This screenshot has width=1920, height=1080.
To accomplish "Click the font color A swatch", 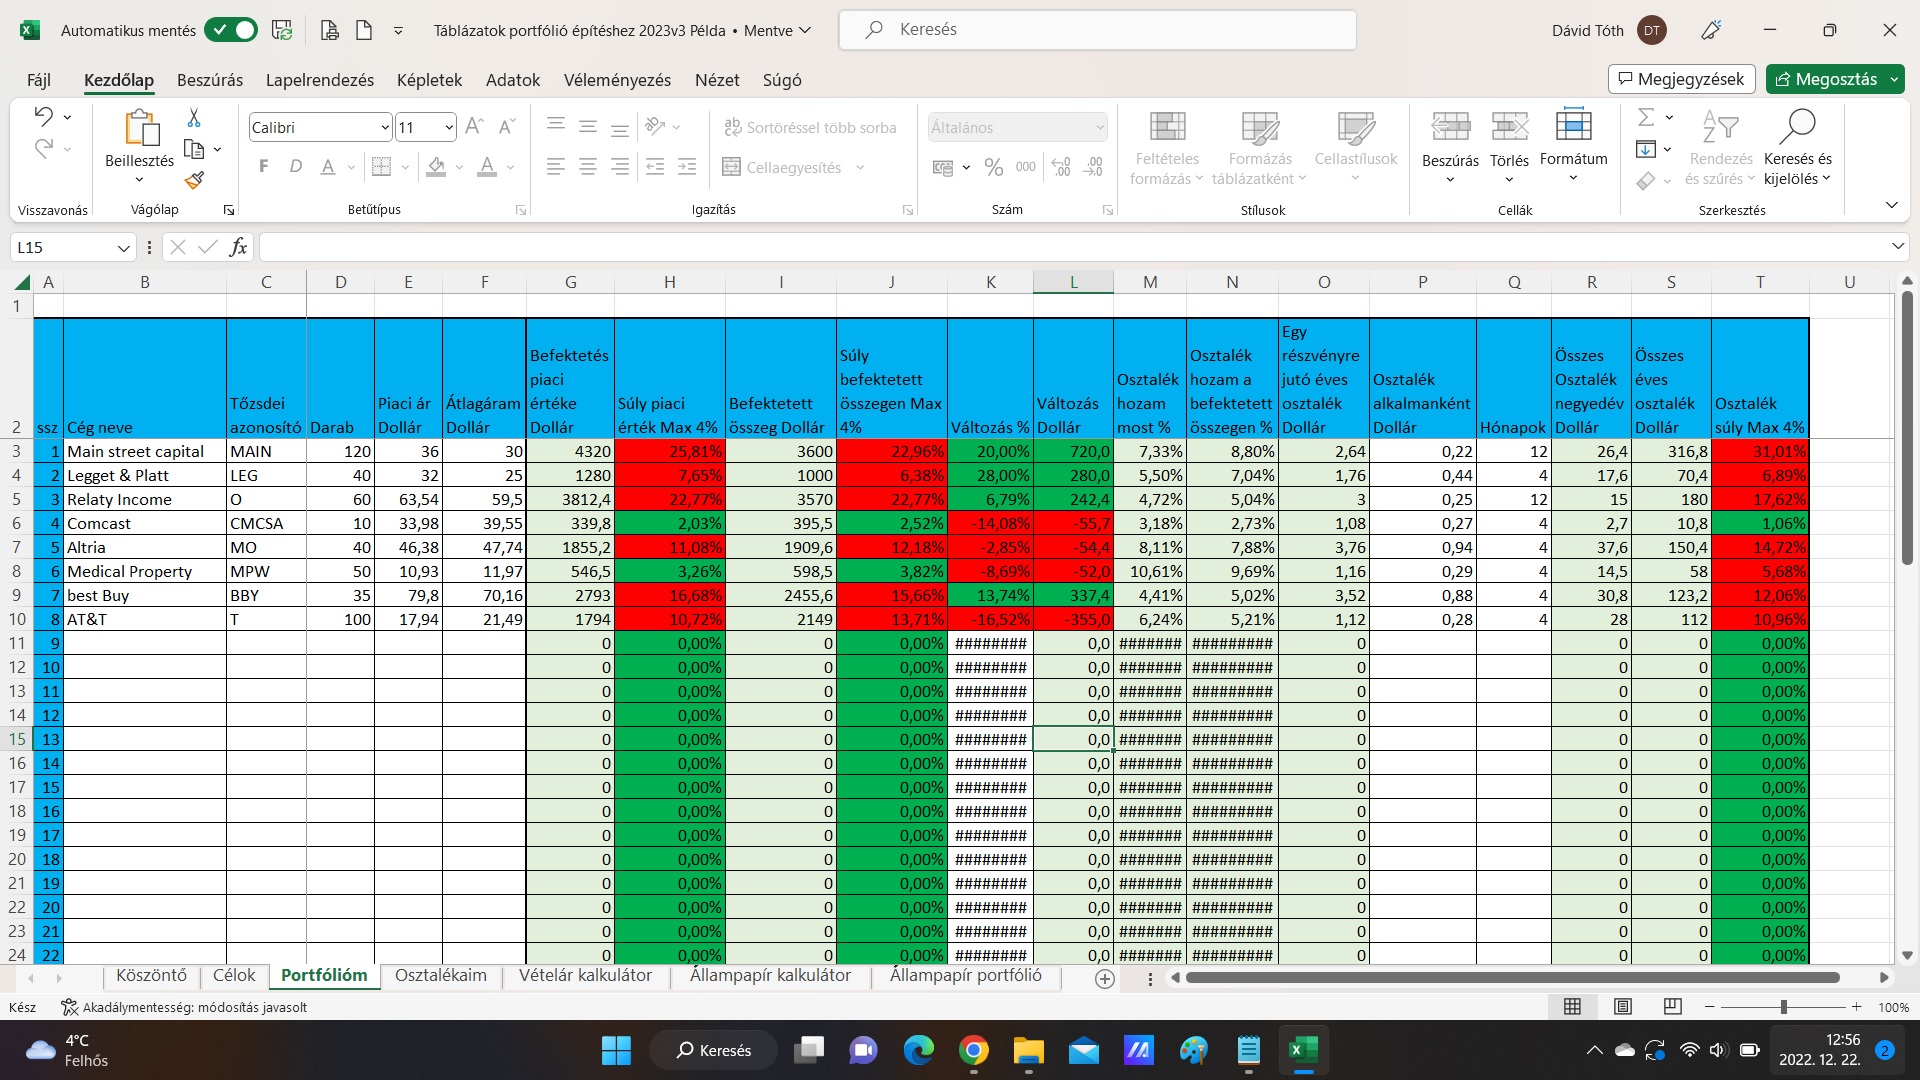I will (487, 167).
